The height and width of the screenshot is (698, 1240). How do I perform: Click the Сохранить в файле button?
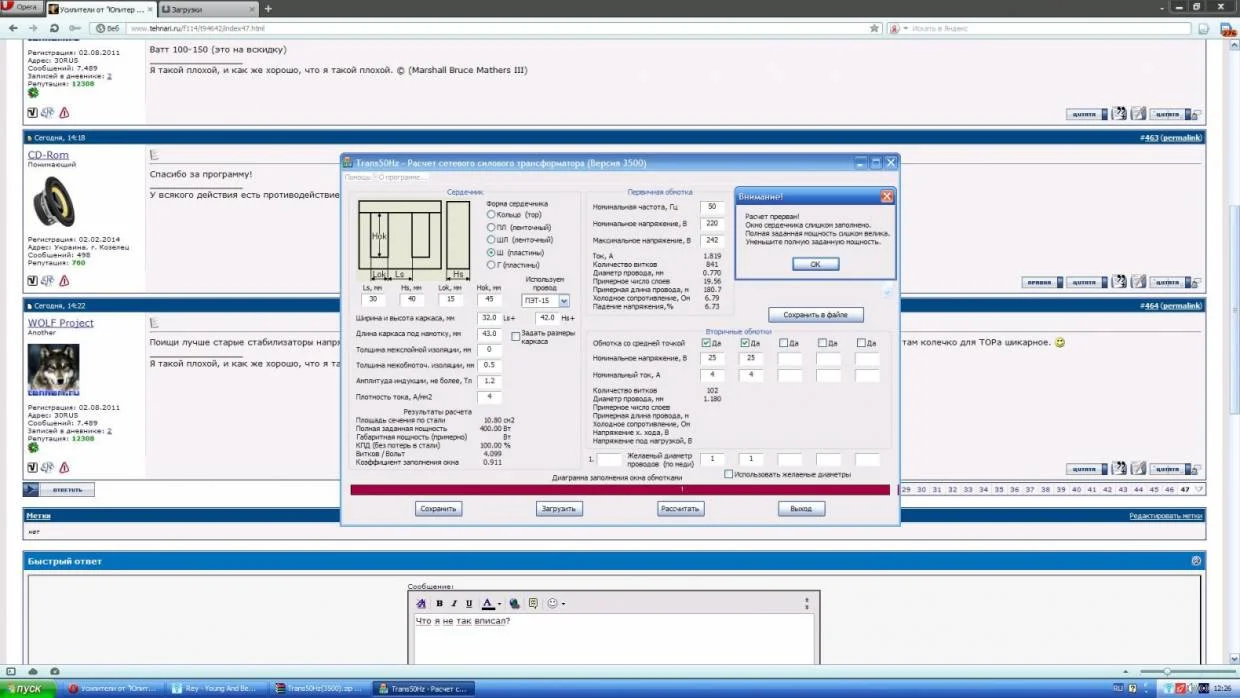[x=815, y=314]
